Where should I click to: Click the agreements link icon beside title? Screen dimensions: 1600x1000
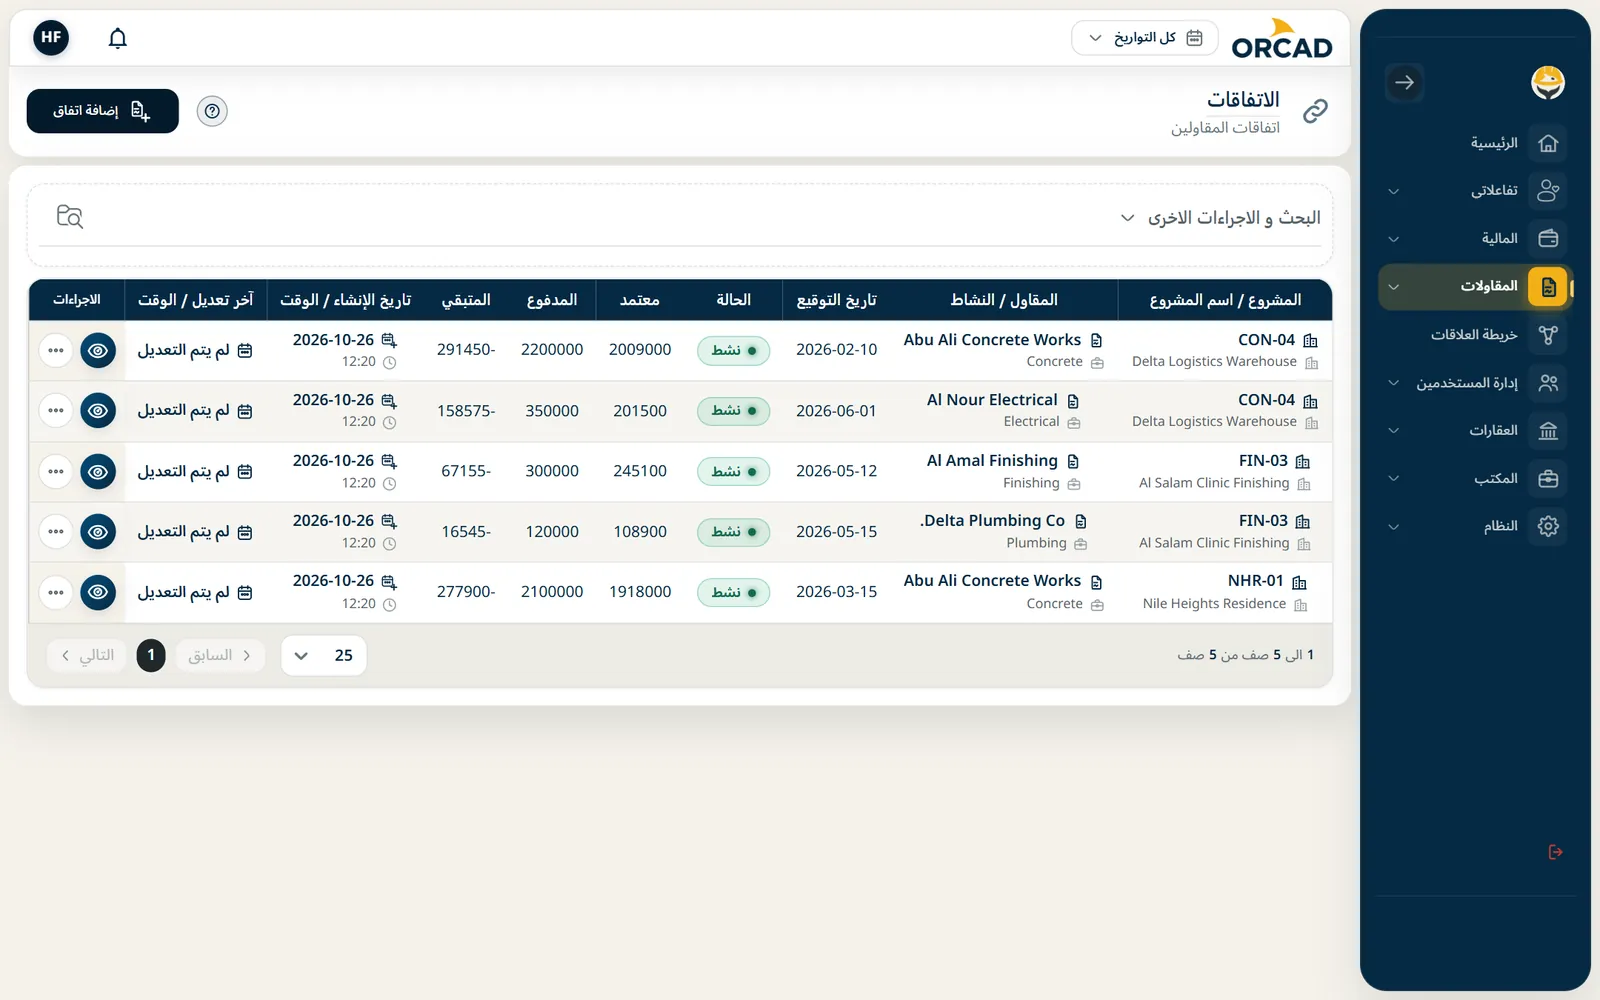coord(1315,111)
